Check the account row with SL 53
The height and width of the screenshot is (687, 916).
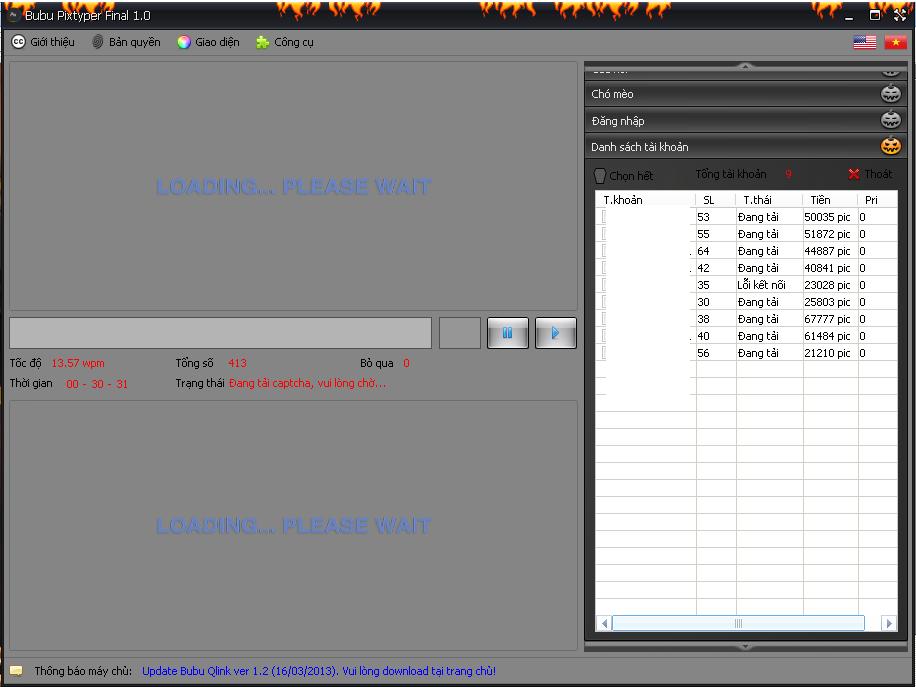click(604, 217)
